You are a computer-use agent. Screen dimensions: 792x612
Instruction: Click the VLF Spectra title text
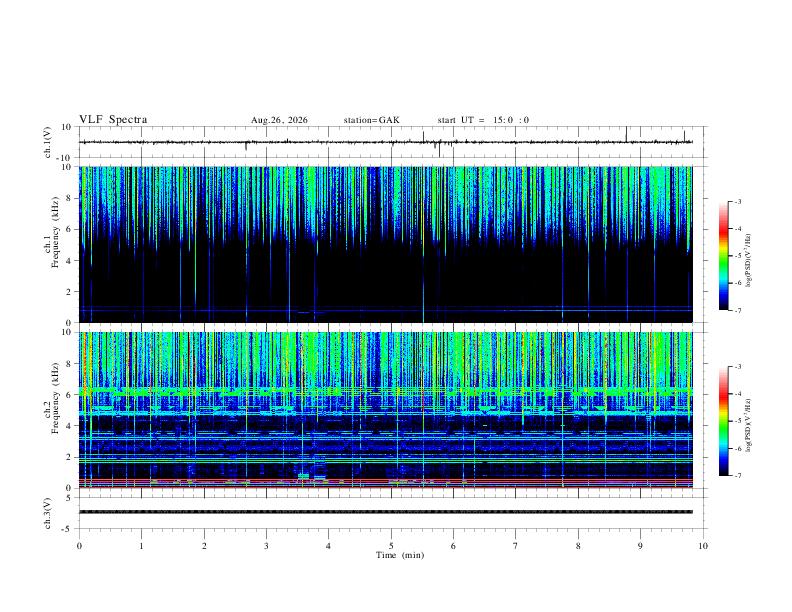113,119
